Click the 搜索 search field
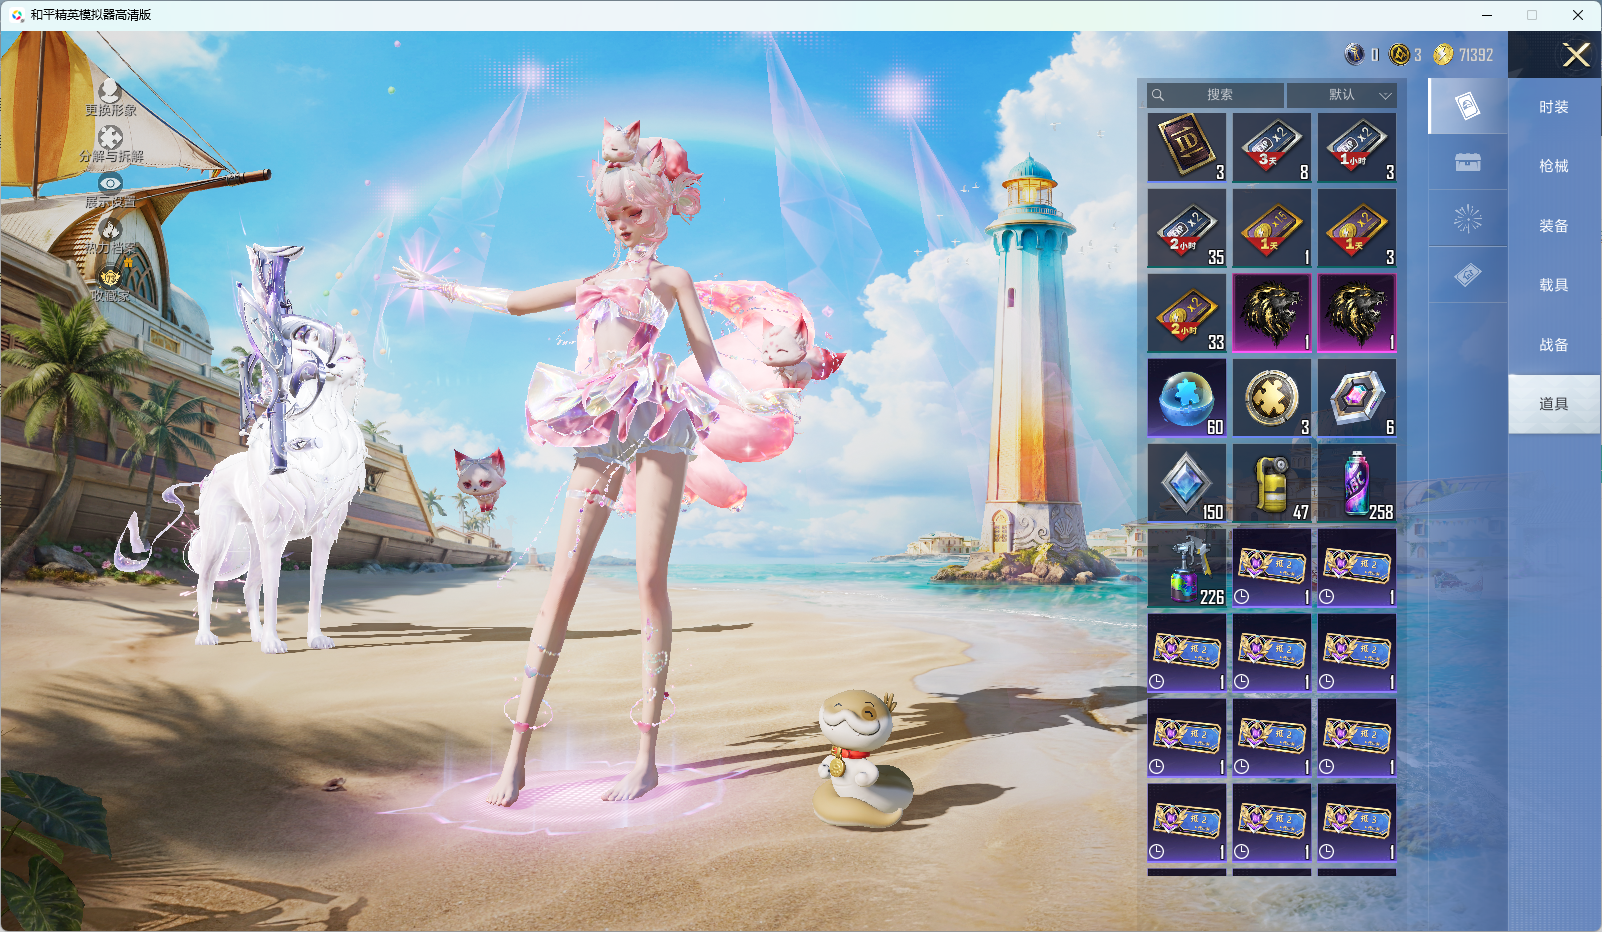 pos(1216,95)
